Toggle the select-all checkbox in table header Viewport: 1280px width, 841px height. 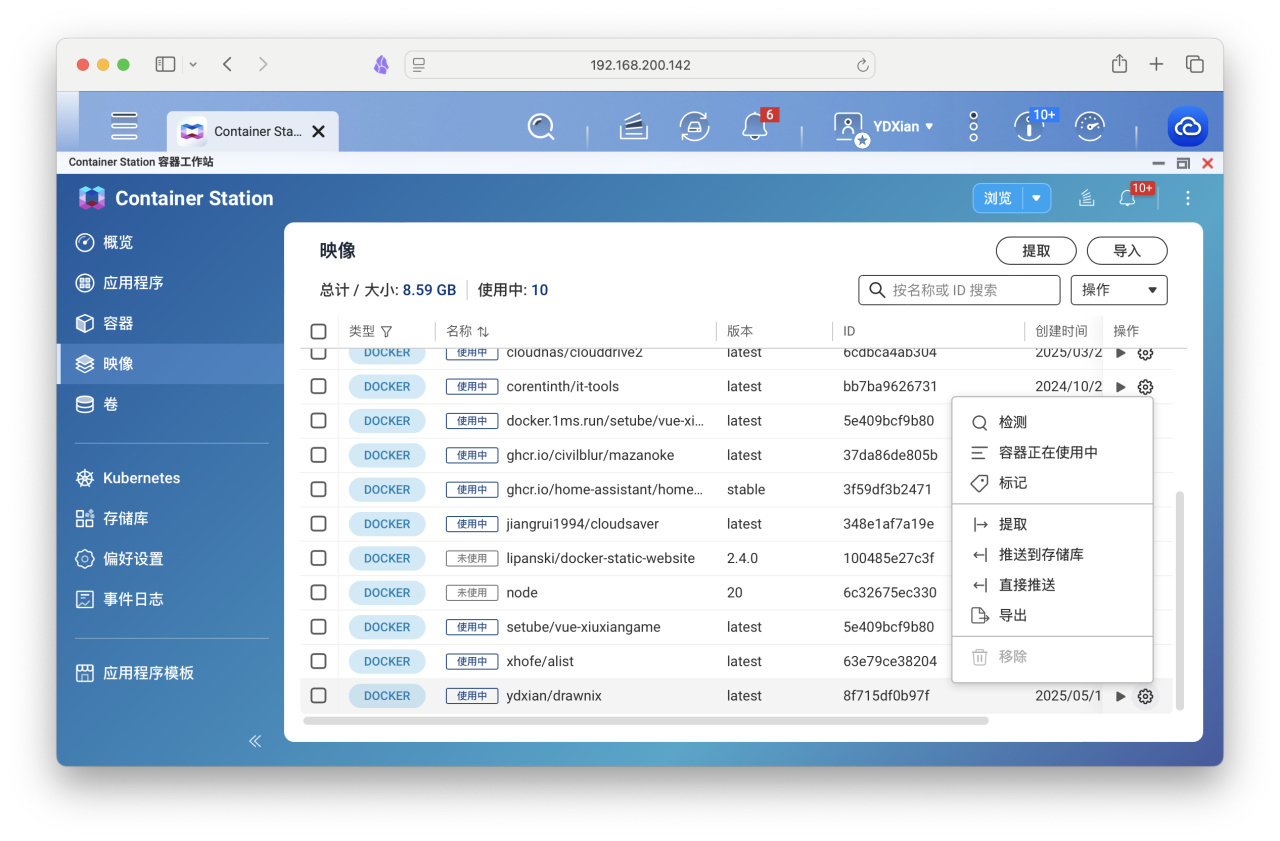[x=318, y=331]
